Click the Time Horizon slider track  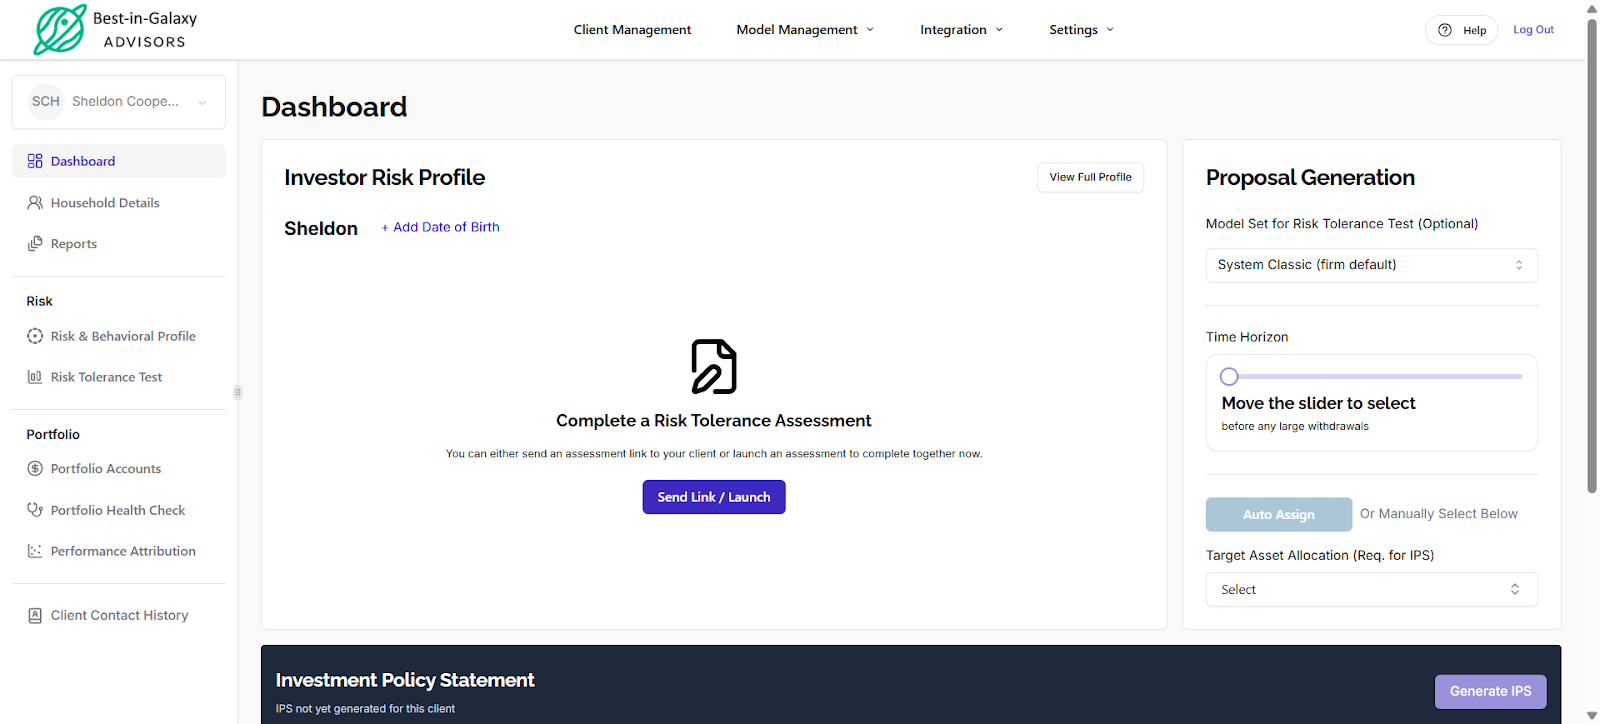point(1371,377)
